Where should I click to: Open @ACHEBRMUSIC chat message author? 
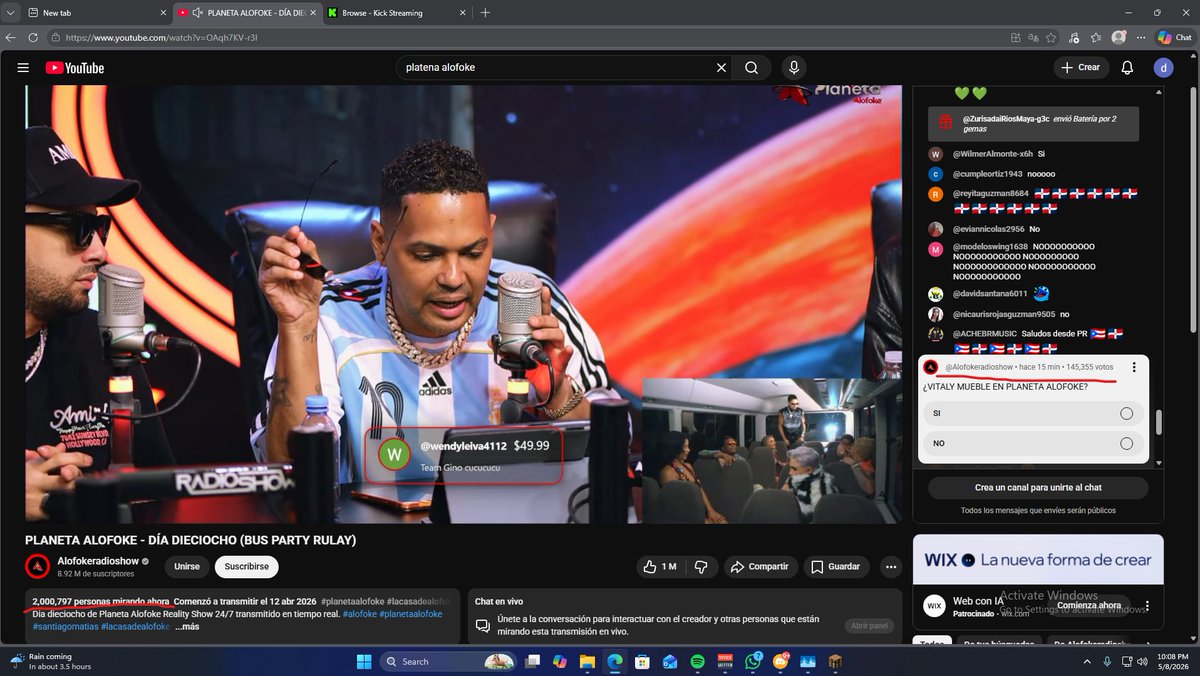[x=984, y=333]
